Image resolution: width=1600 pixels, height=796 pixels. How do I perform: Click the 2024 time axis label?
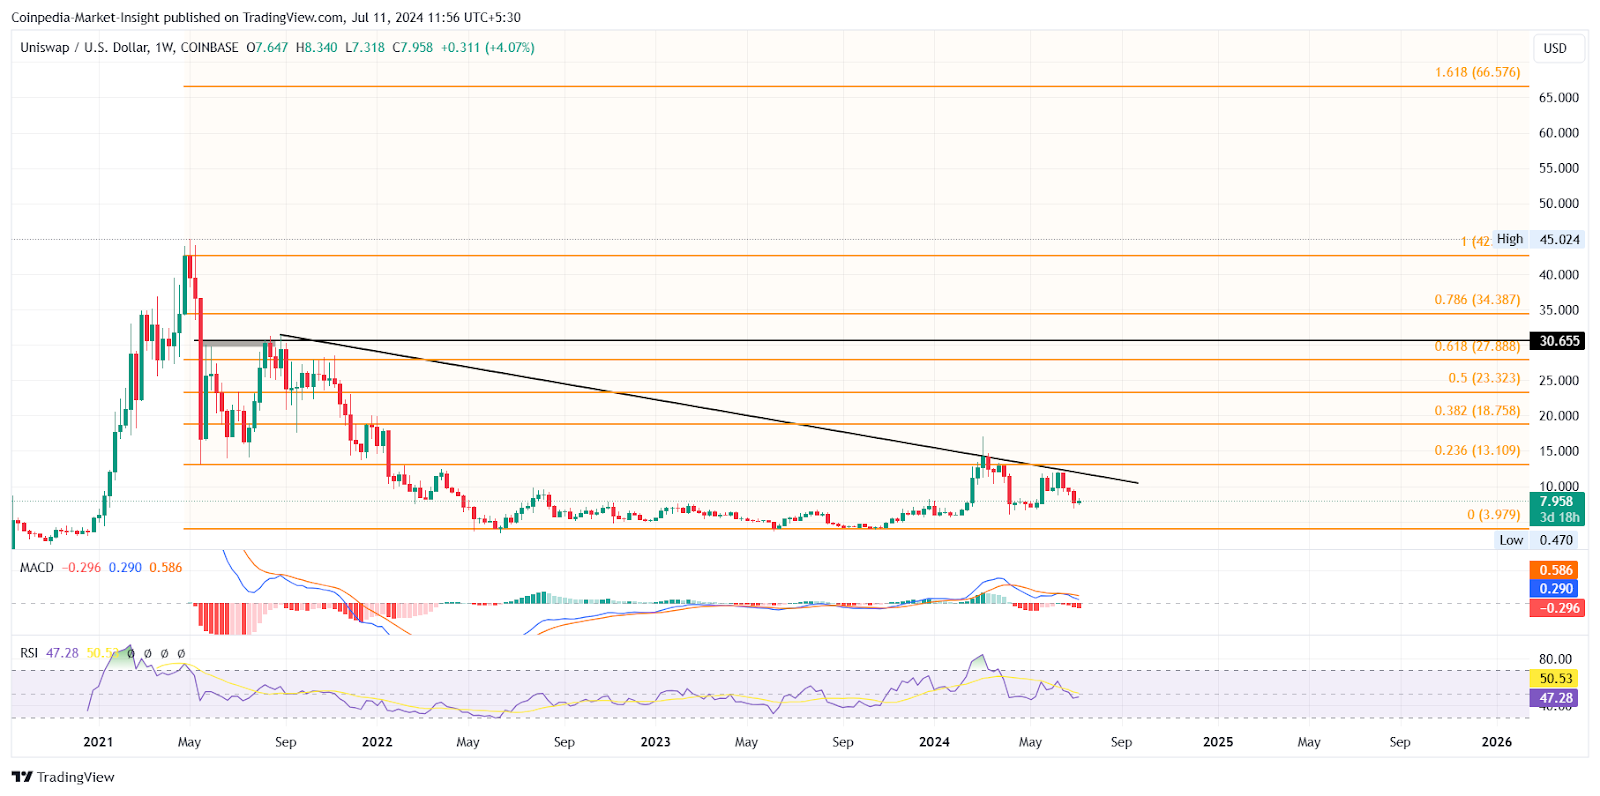(x=934, y=742)
